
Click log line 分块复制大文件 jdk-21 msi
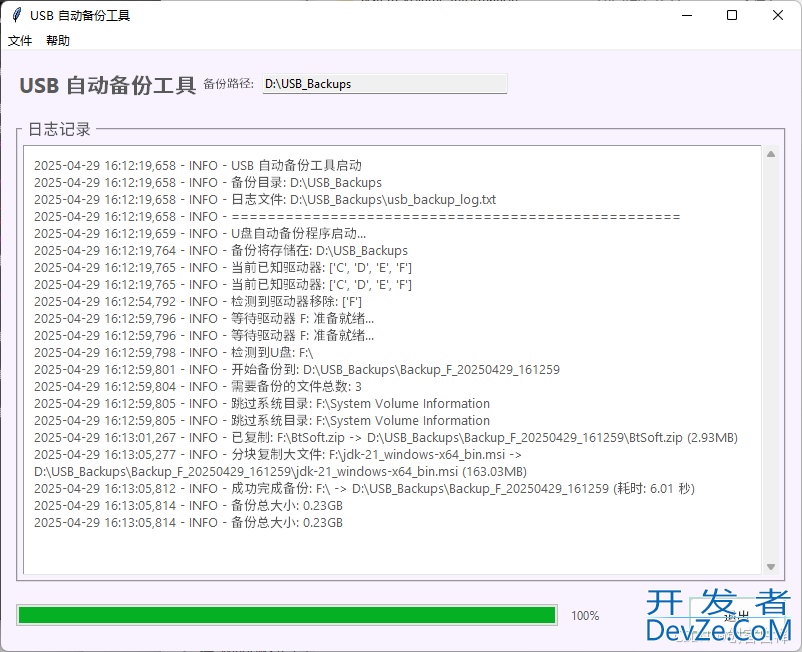point(280,463)
